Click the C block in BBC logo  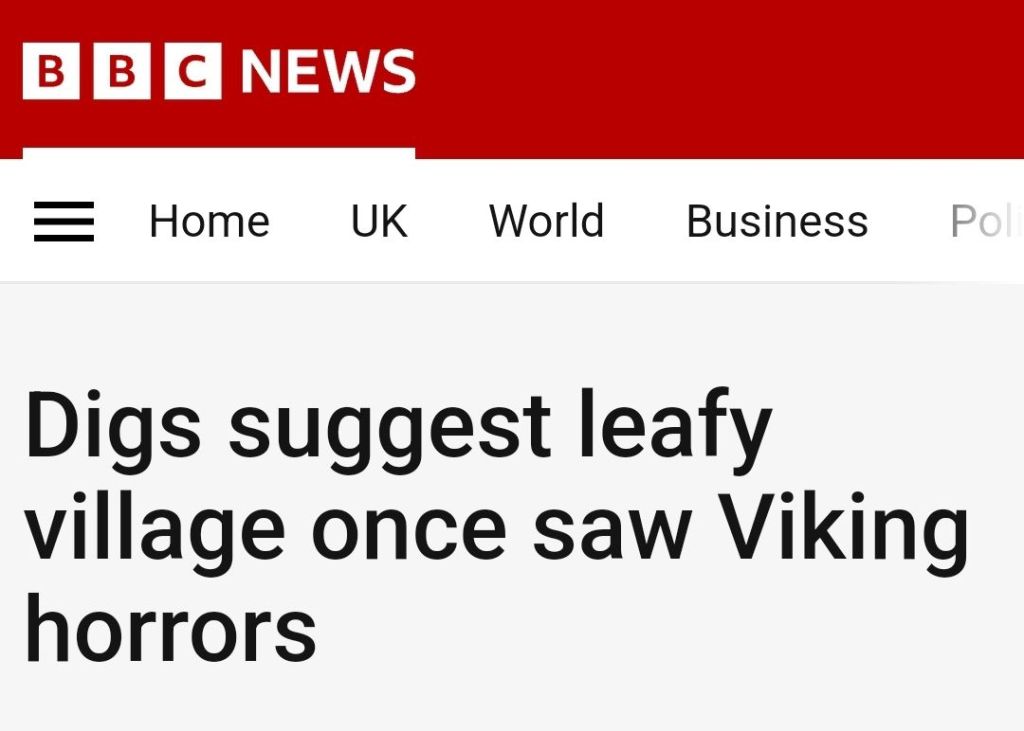click(x=192, y=72)
